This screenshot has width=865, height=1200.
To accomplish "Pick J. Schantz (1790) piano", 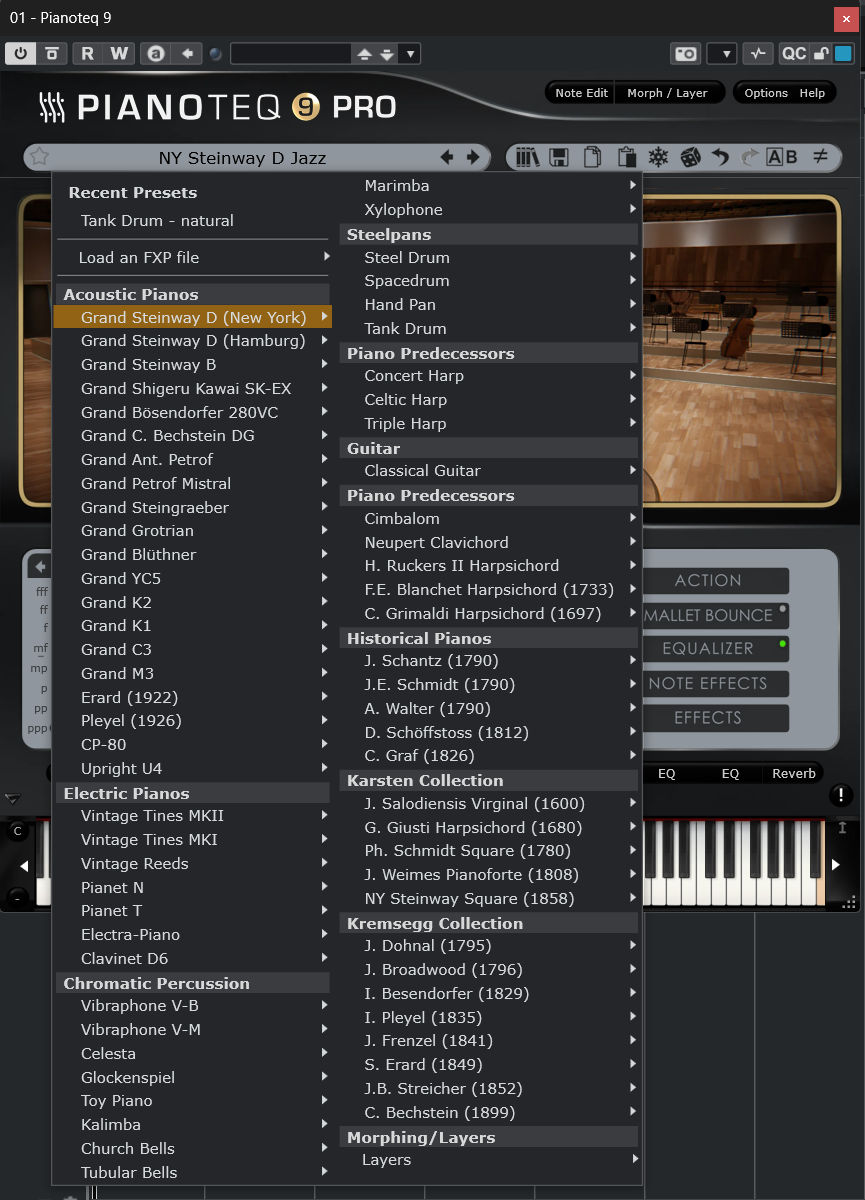I will pyautogui.click(x=489, y=661).
